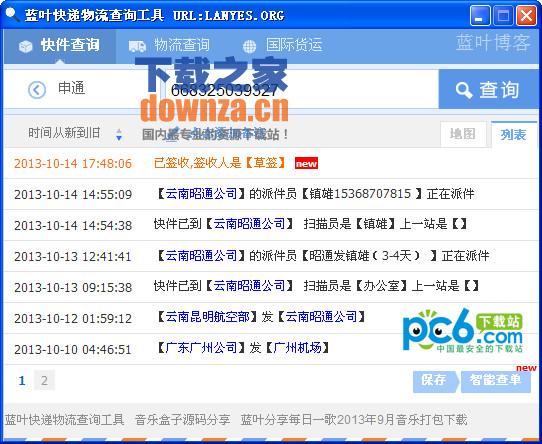The image size is (542, 444).
Task: Click the globe icon beside 国际货运
Action: tap(249, 46)
